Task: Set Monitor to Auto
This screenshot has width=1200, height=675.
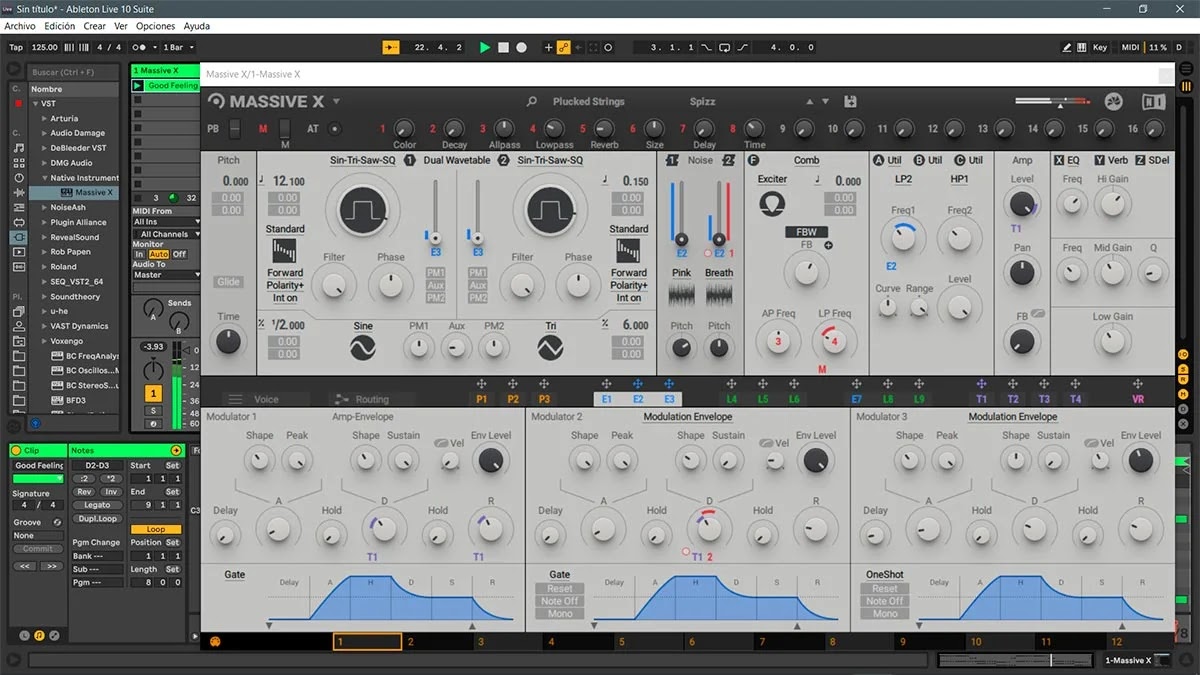Action: (x=158, y=254)
